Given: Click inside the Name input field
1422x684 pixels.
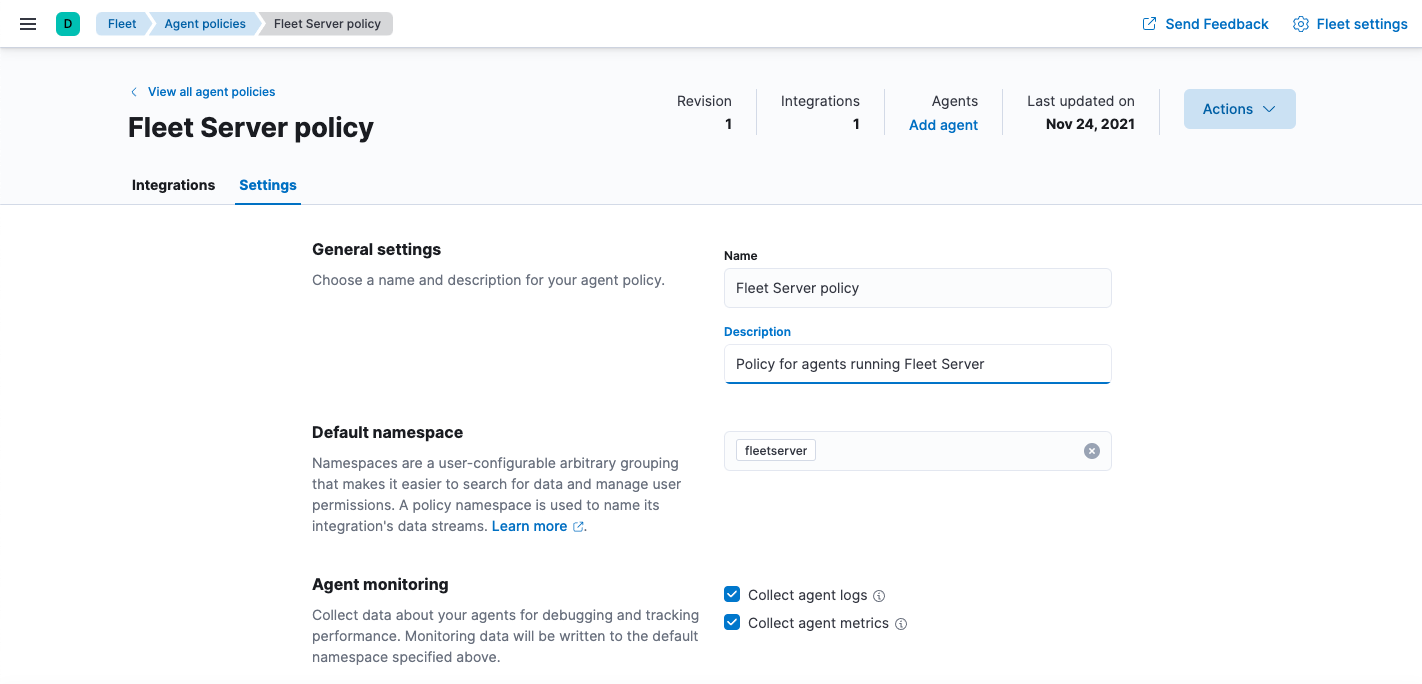Looking at the screenshot, I should (x=917, y=288).
